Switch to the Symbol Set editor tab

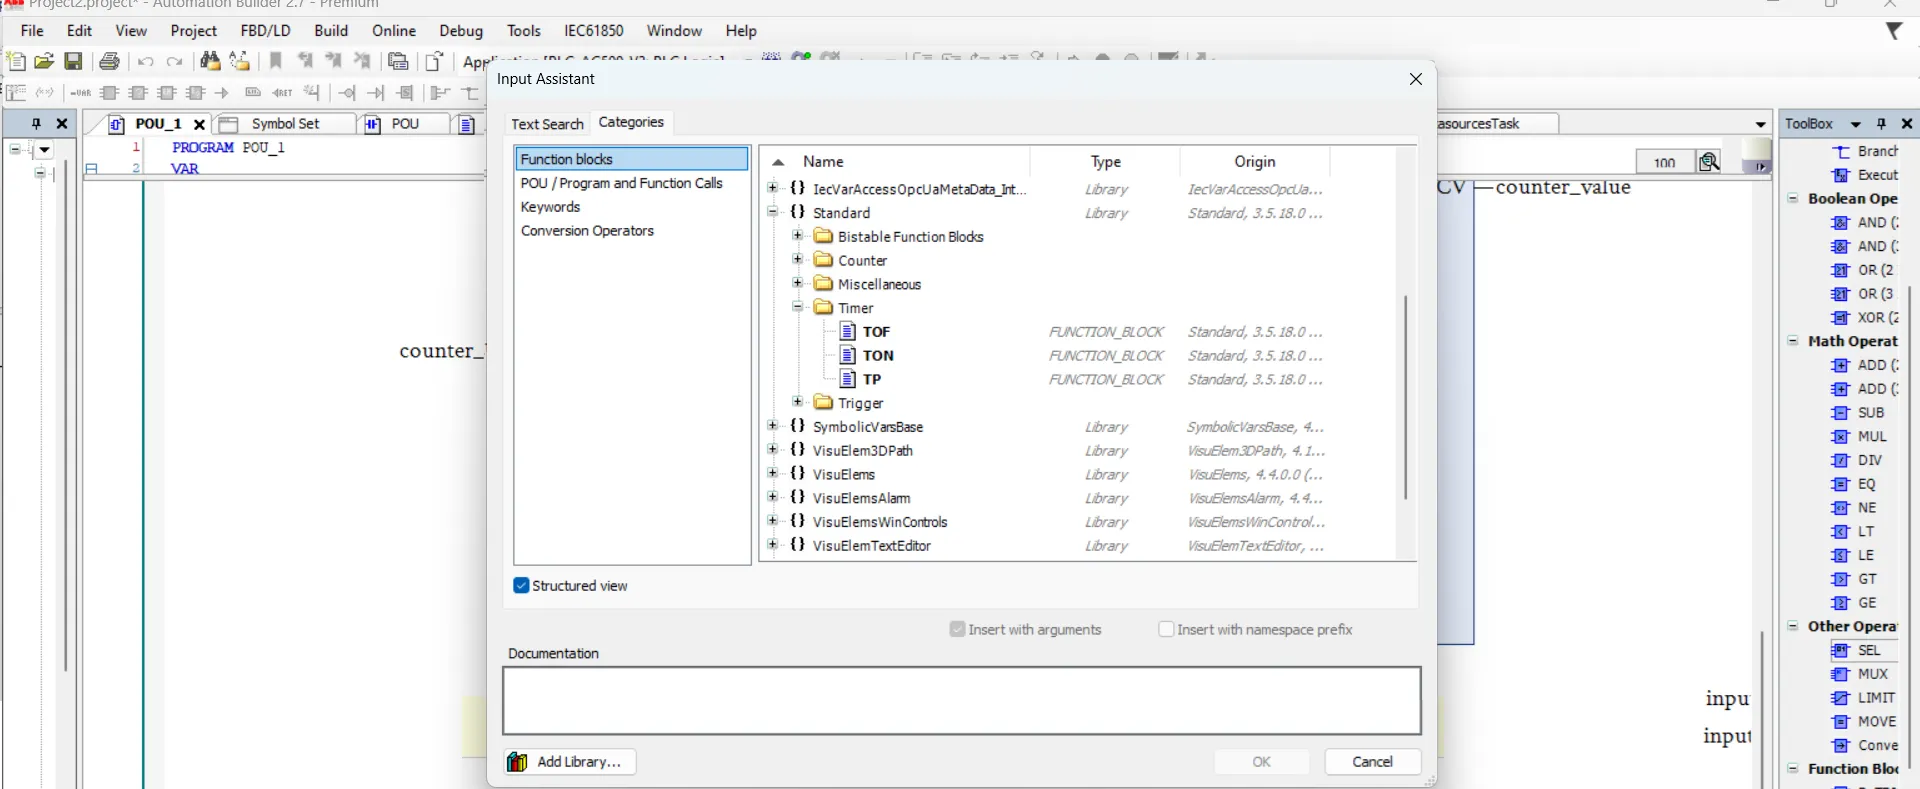click(285, 124)
